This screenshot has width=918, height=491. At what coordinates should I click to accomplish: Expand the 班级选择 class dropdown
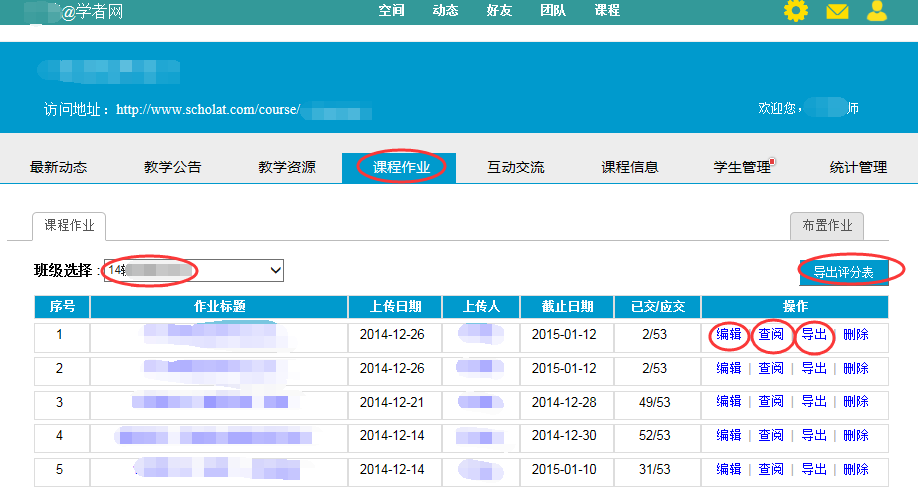(x=193, y=270)
